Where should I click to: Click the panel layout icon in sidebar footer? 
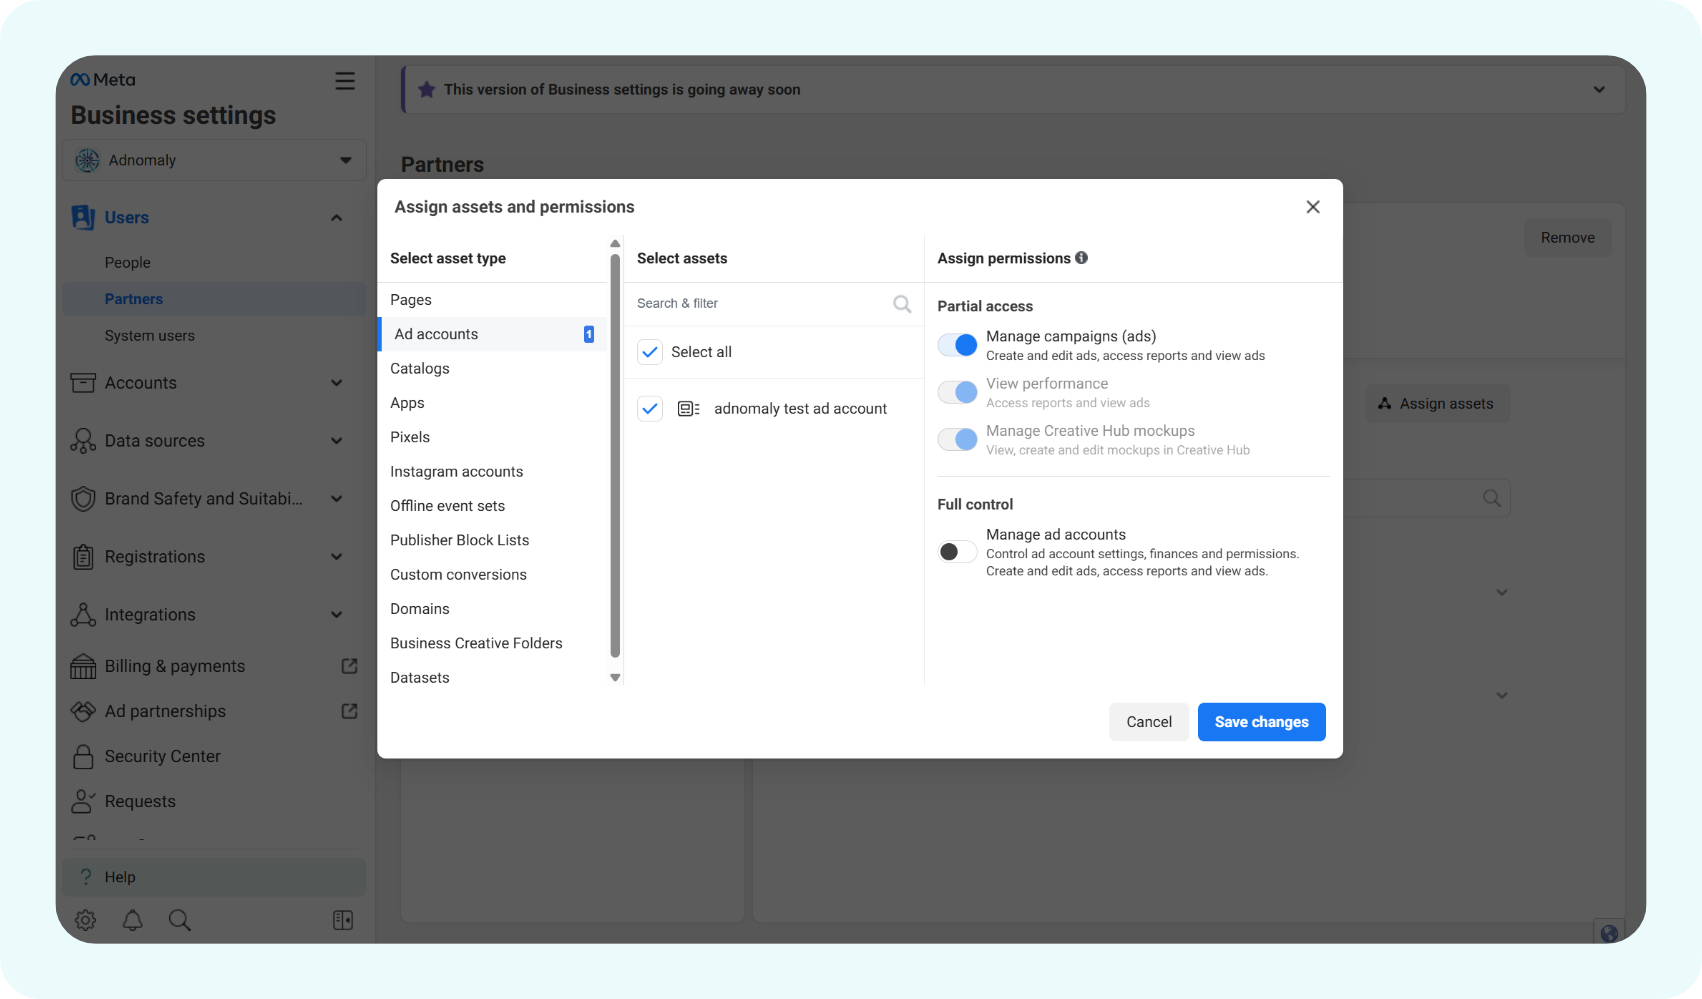[343, 920]
